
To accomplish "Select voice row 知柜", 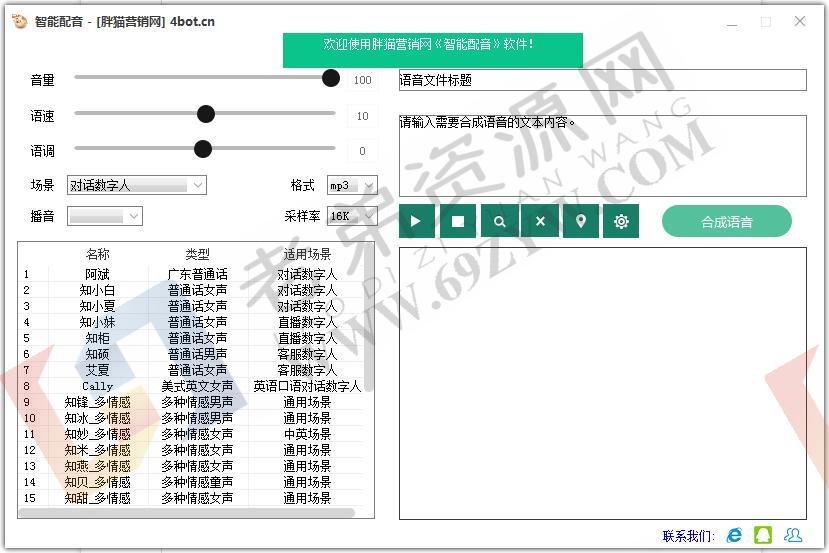I will (191, 338).
